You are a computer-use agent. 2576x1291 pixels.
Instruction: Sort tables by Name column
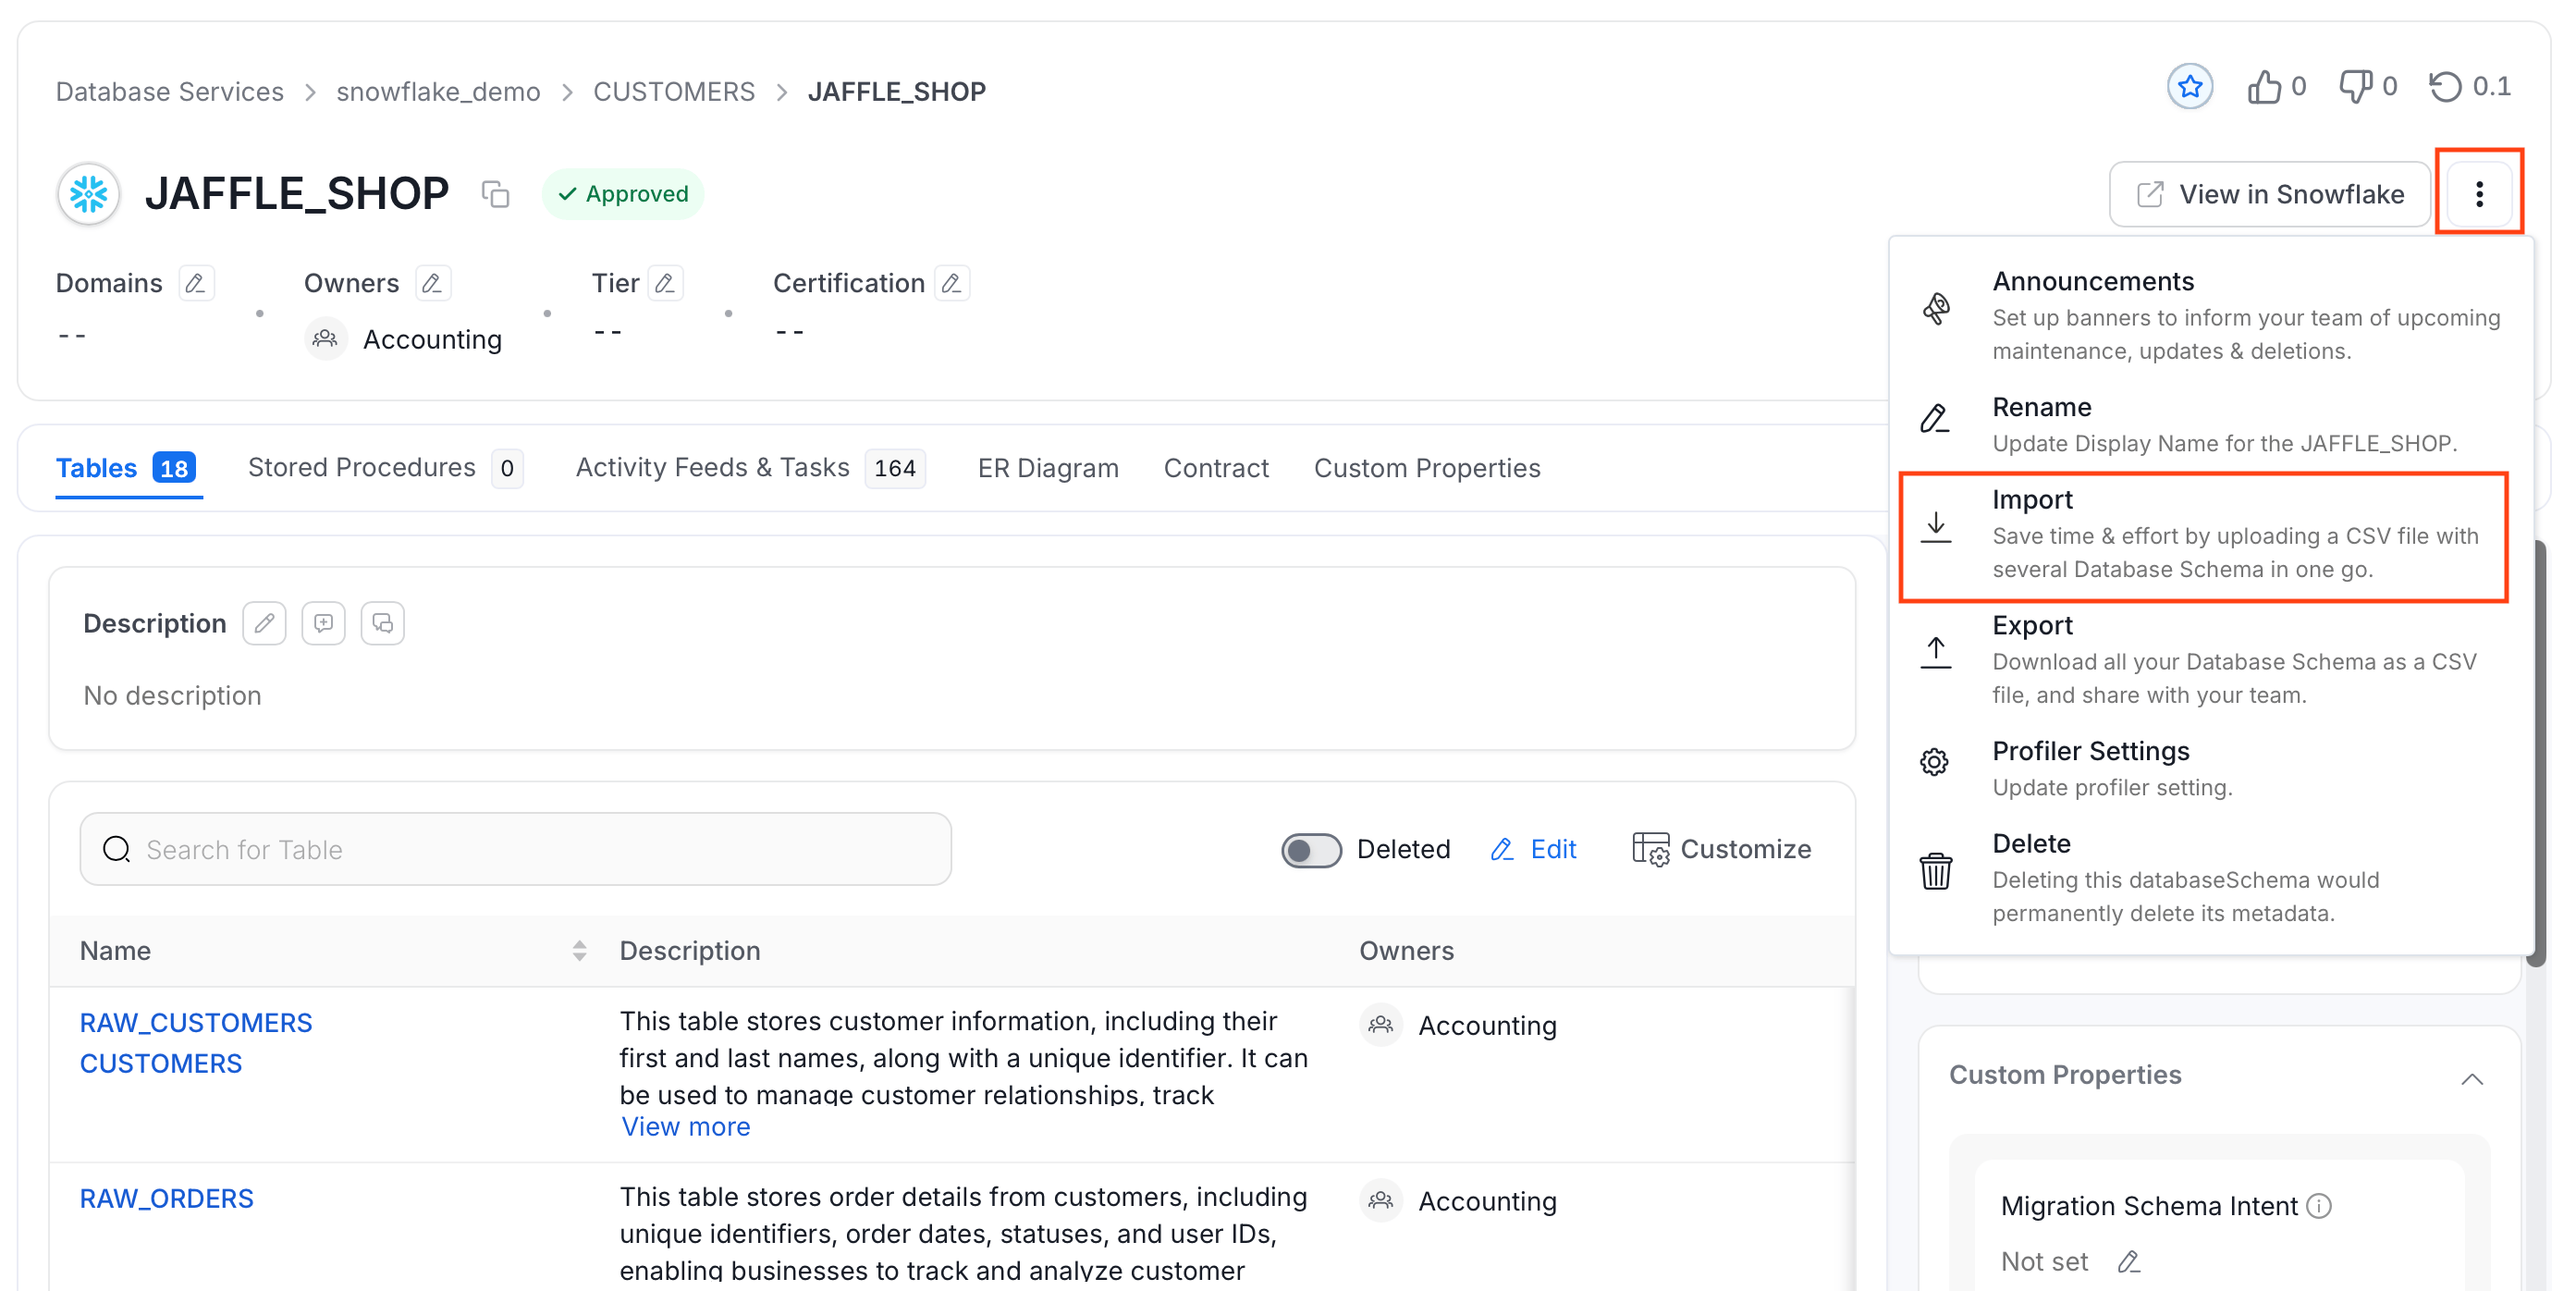tap(579, 950)
